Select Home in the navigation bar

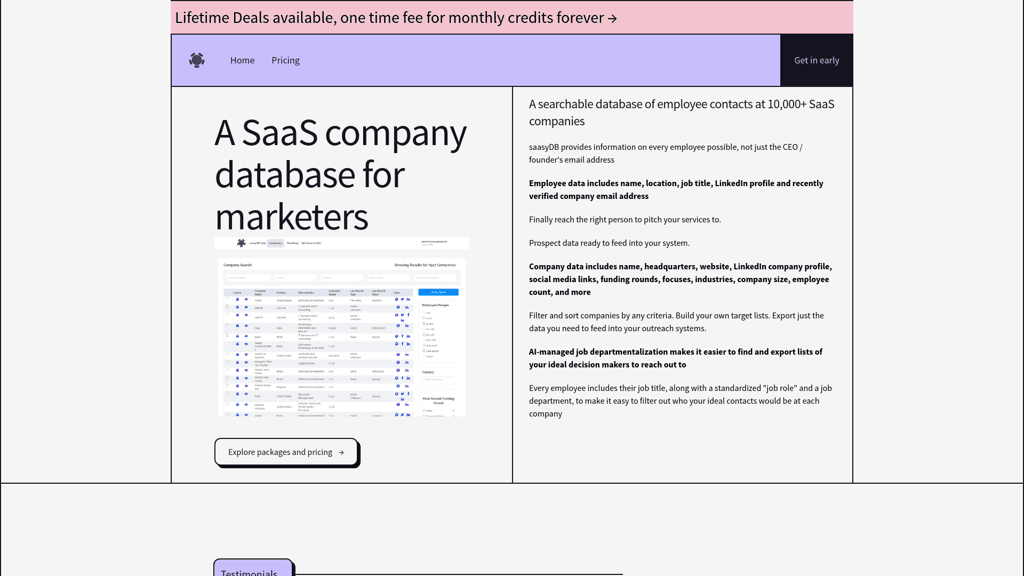pyautogui.click(x=242, y=60)
